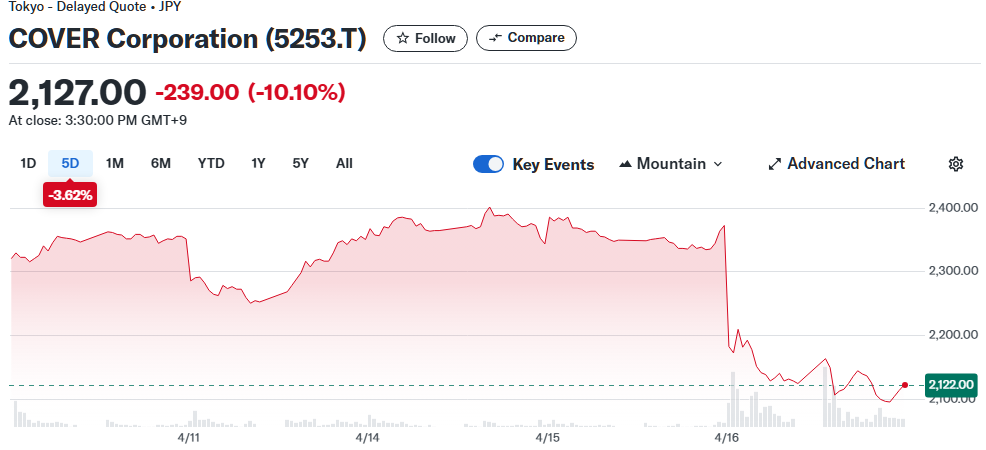Click the 4/16 date marker on axis
986x450 pixels.
(727, 437)
